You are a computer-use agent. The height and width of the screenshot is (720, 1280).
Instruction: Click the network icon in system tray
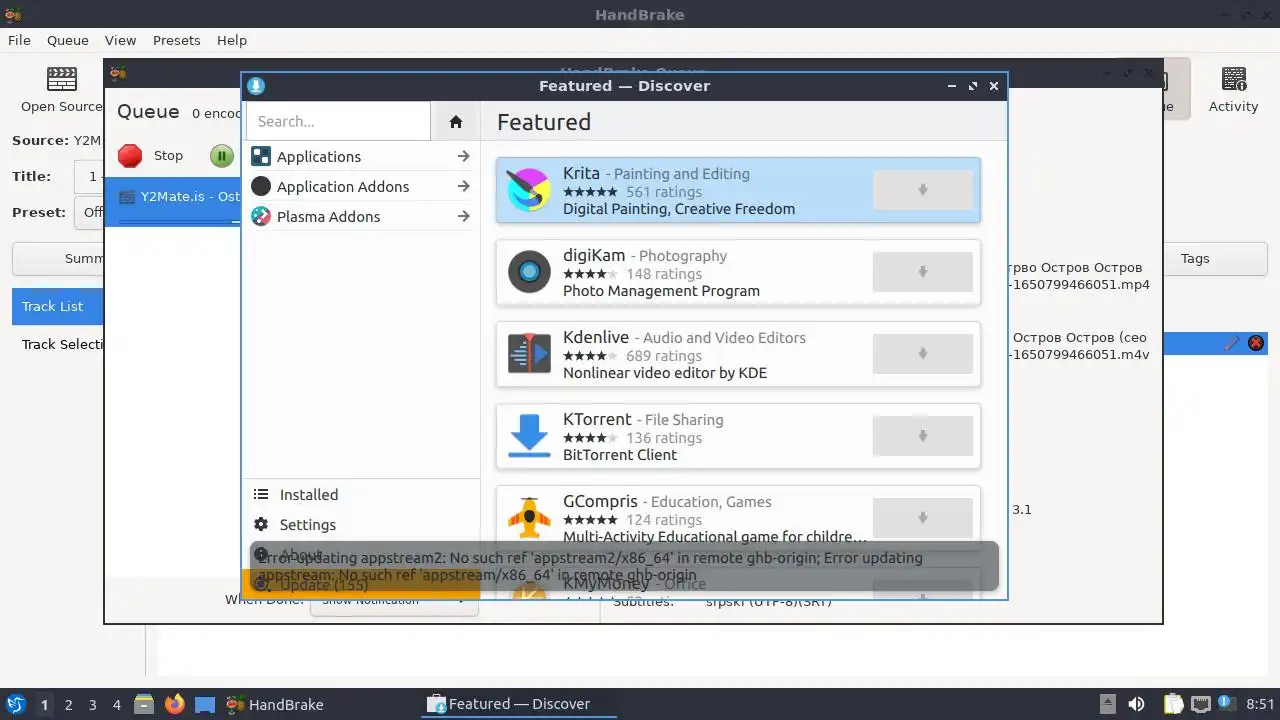click(x=1201, y=704)
